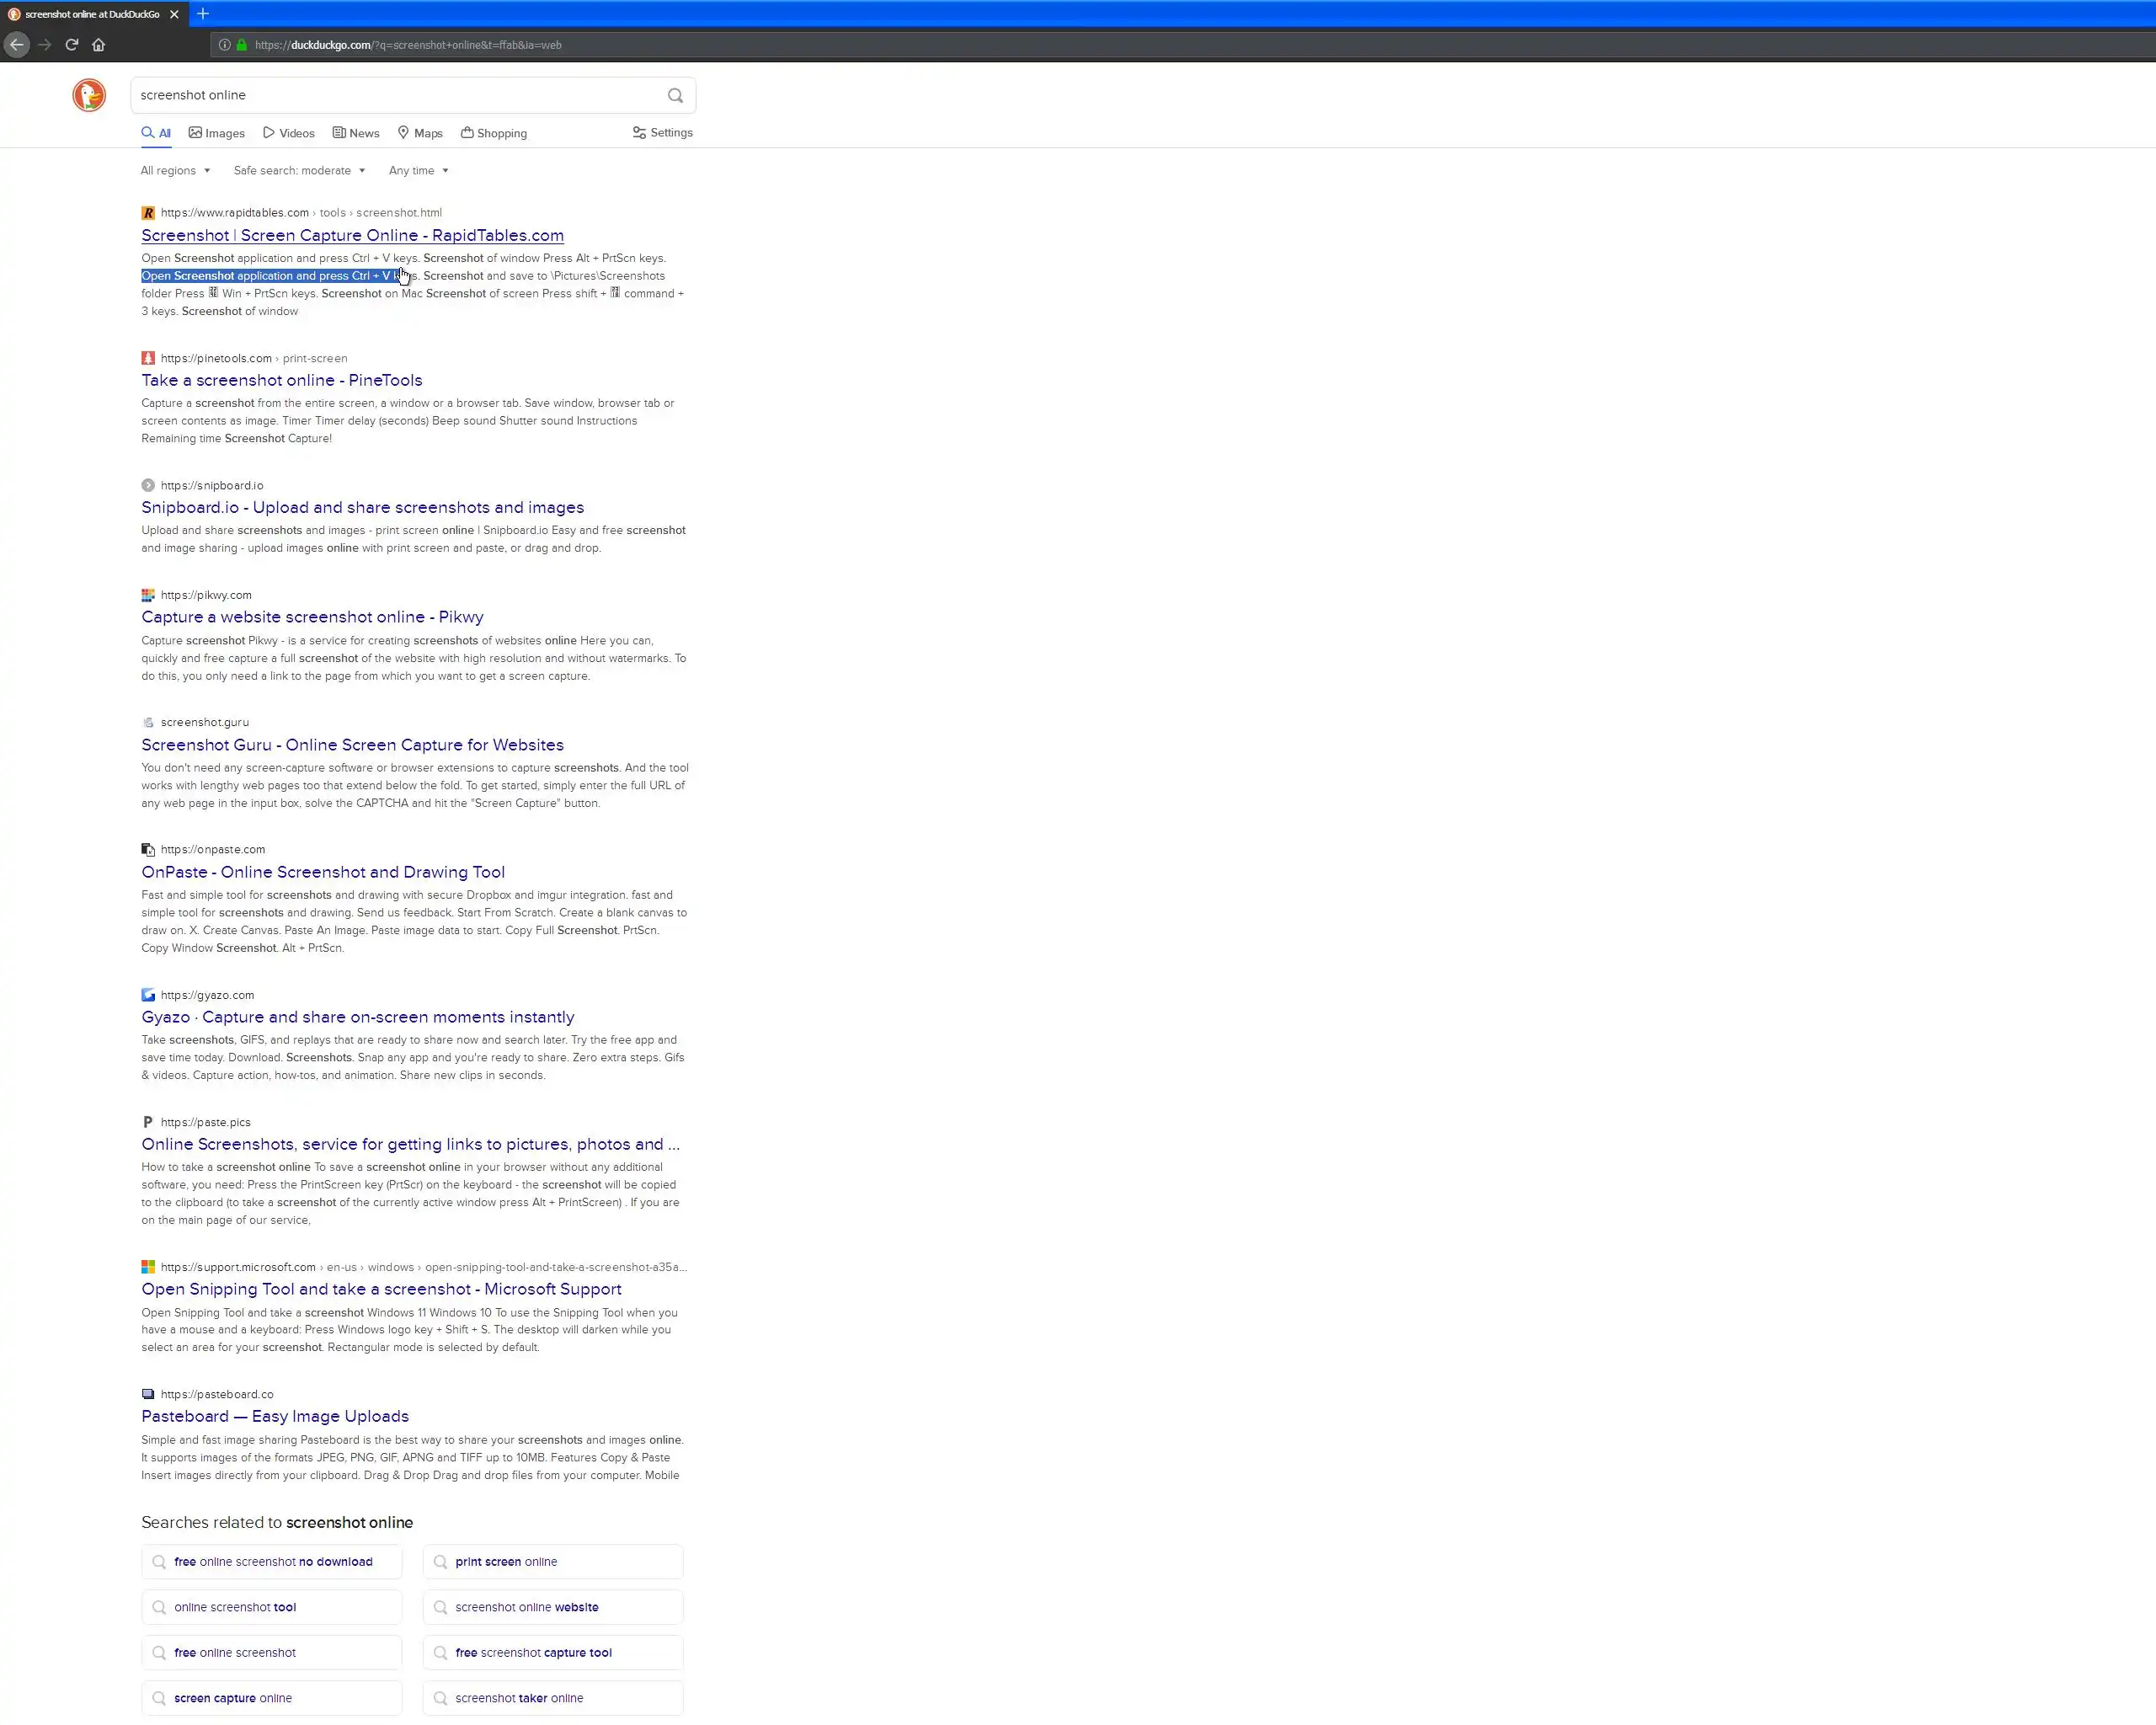Expand the All regions dropdown
Image resolution: width=2156 pixels, height=1725 pixels.
pyautogui.click(x=175, y=171)
